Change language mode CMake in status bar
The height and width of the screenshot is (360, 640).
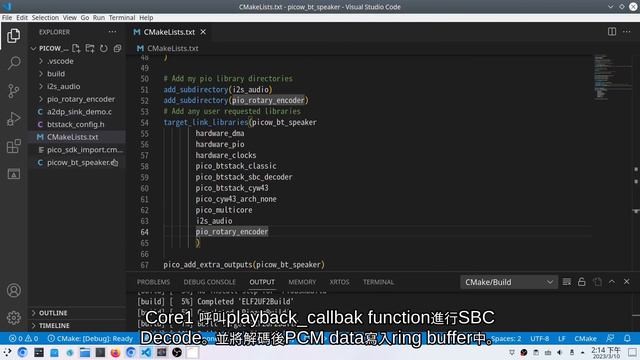point(585,338)
